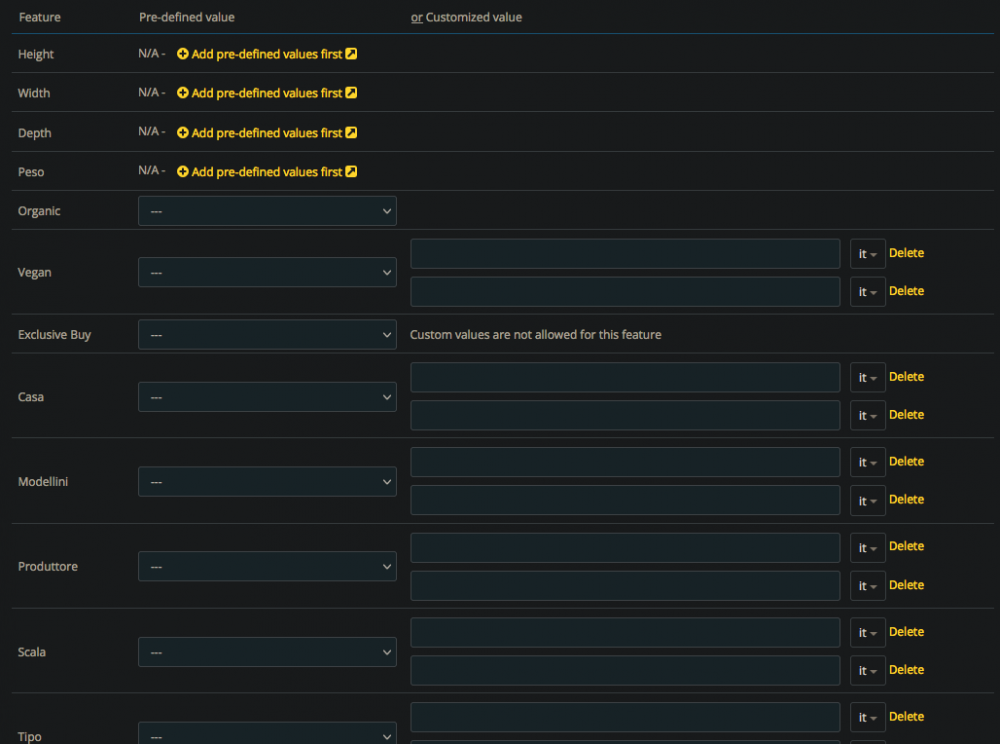Expand the Casa pre-defined value dropdown

point(267,397)
